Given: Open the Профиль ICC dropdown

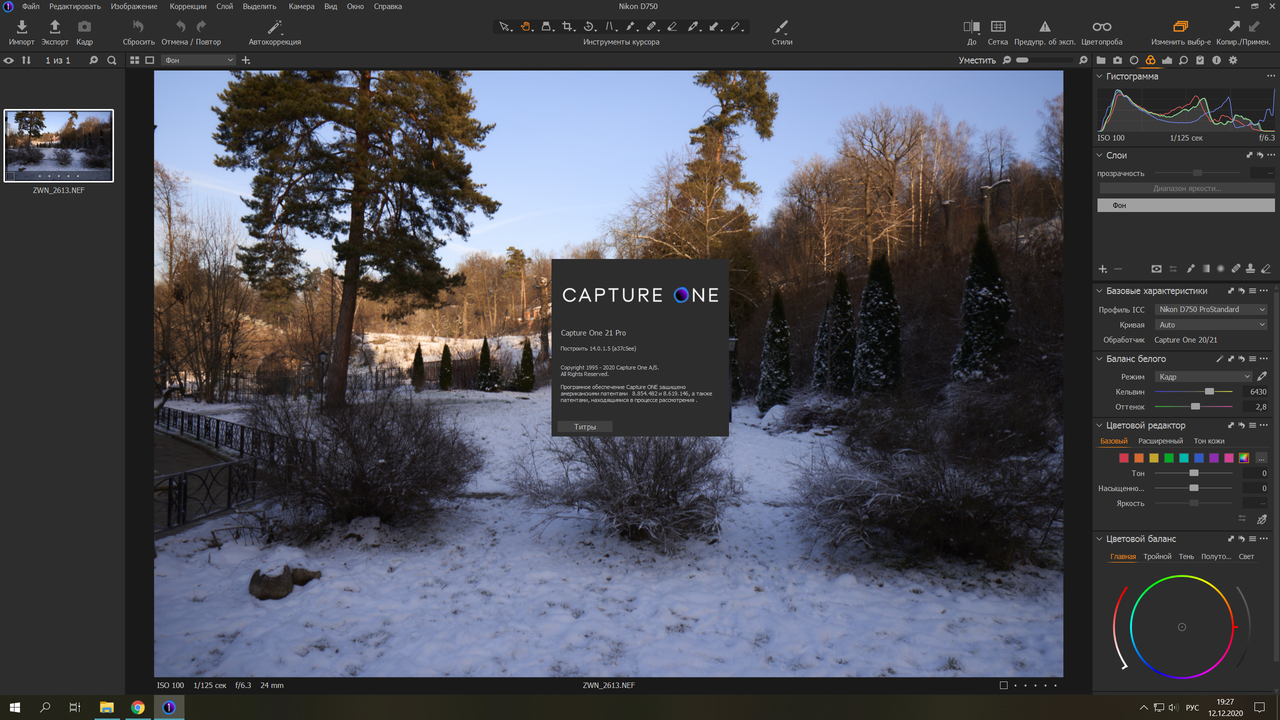Looking at the screenshot, I should coord(1210,310).
